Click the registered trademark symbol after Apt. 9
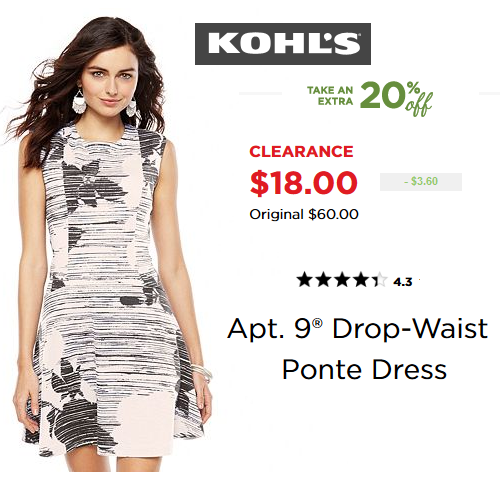The image size is (500, 477). tap(318, 323)
